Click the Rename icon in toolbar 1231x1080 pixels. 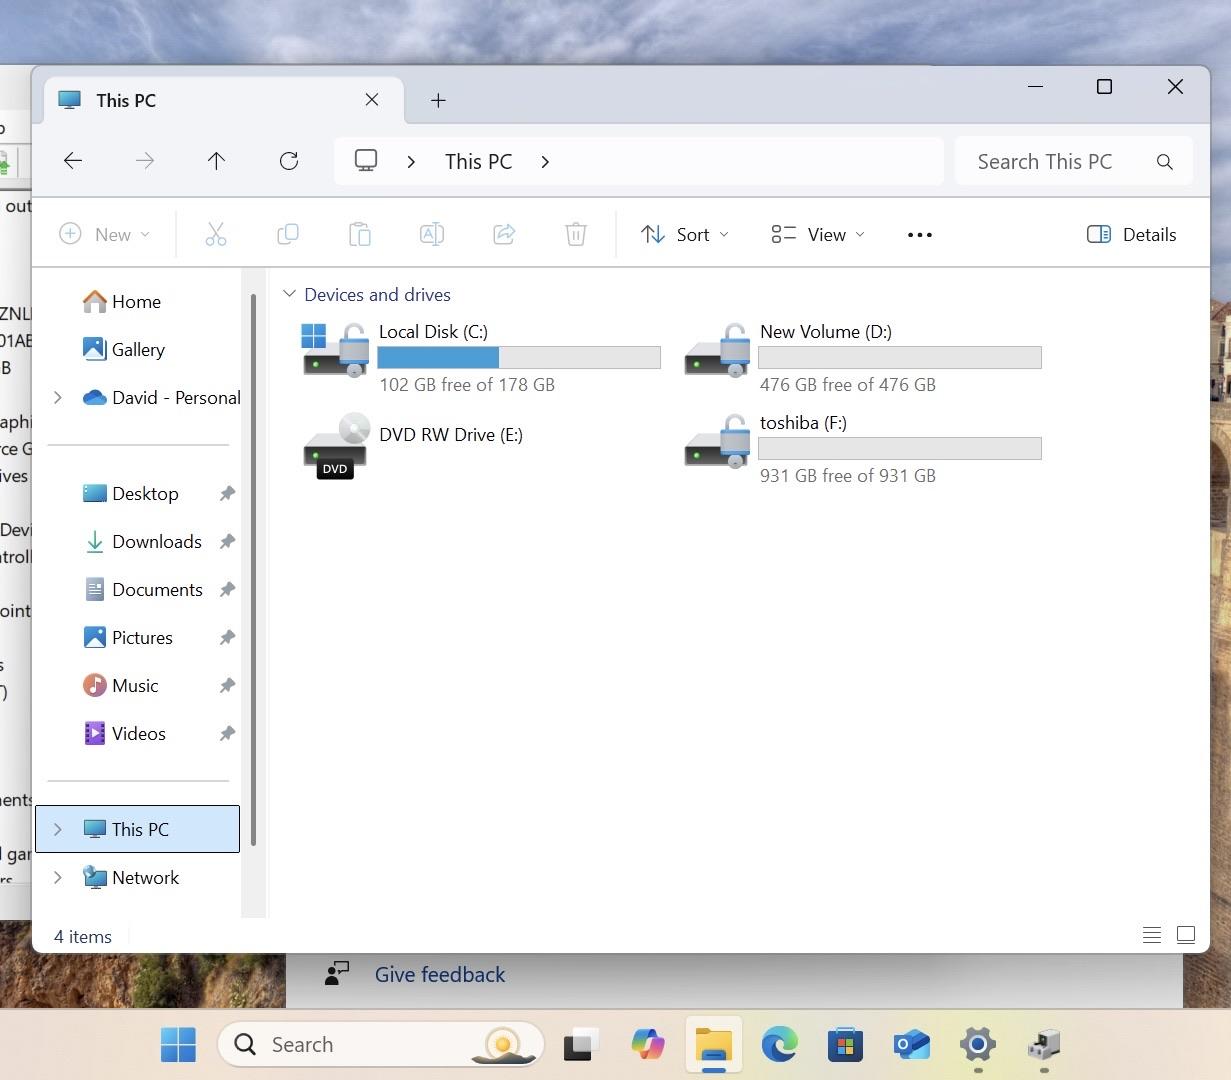(432, 234)
